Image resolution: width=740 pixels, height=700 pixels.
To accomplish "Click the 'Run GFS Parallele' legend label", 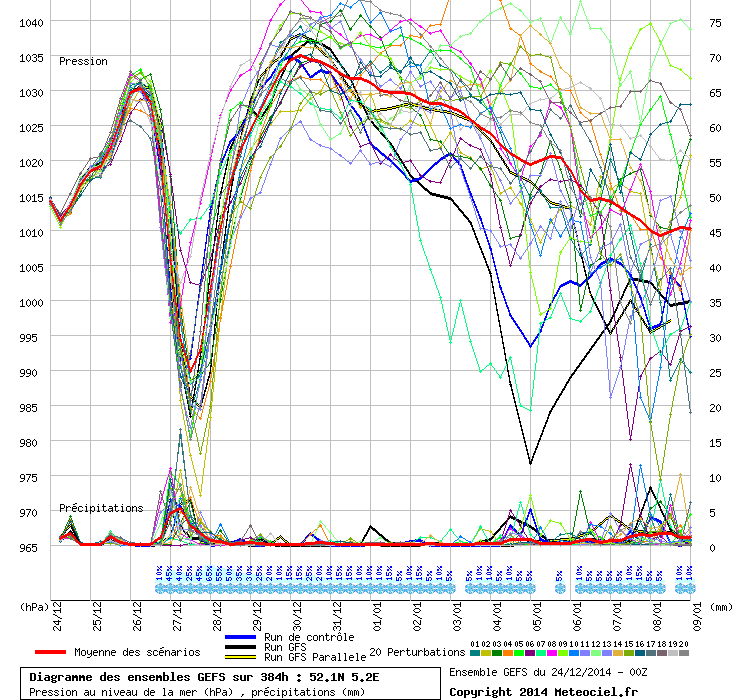I will [315, 657].
